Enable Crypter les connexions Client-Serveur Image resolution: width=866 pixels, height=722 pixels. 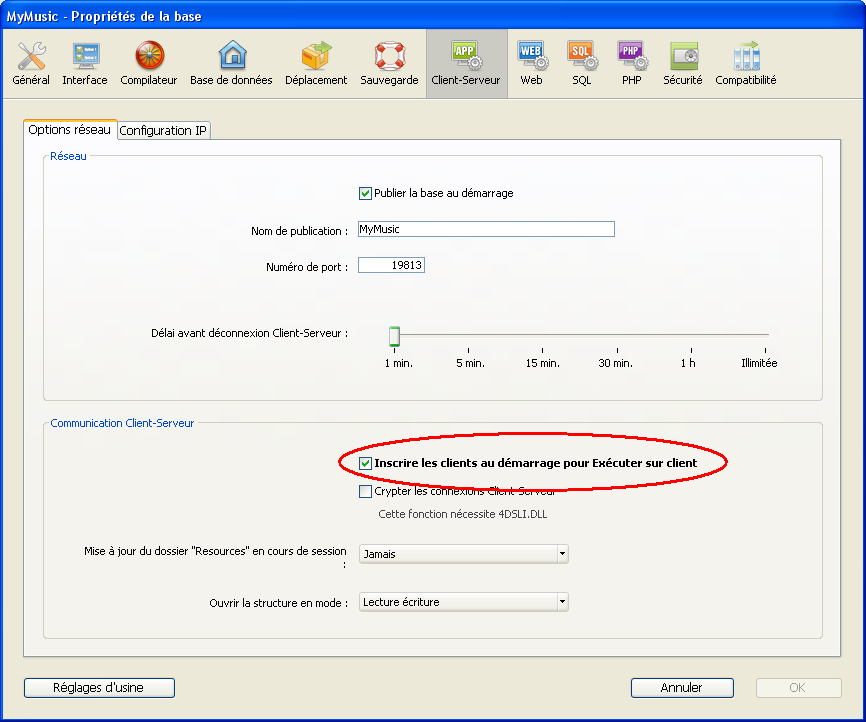coord(365,491)
